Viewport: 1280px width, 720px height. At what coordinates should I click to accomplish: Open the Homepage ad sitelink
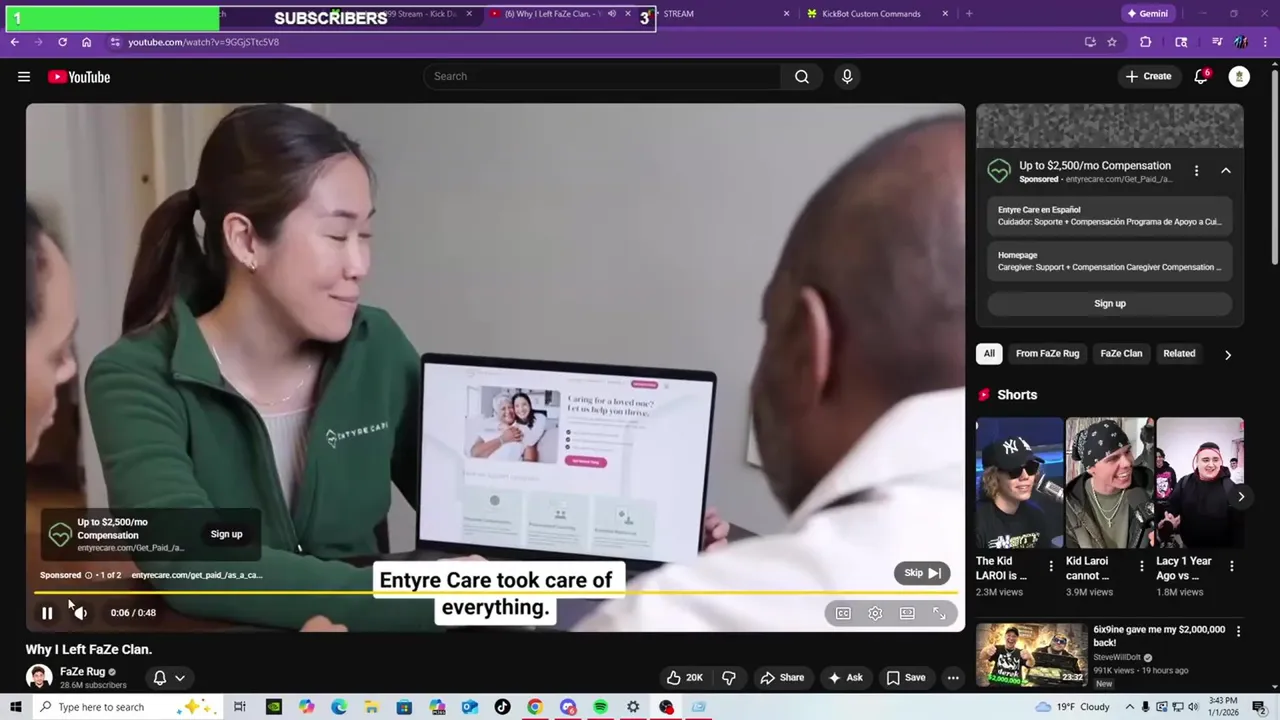point(1110,261)
